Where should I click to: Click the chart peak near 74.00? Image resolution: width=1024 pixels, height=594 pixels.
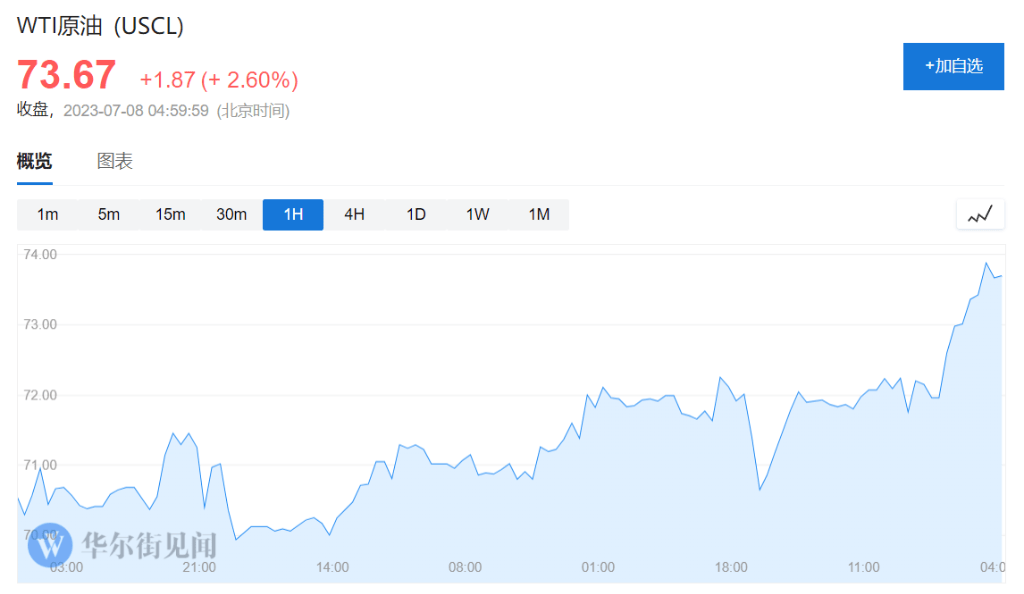click(987, 264)
